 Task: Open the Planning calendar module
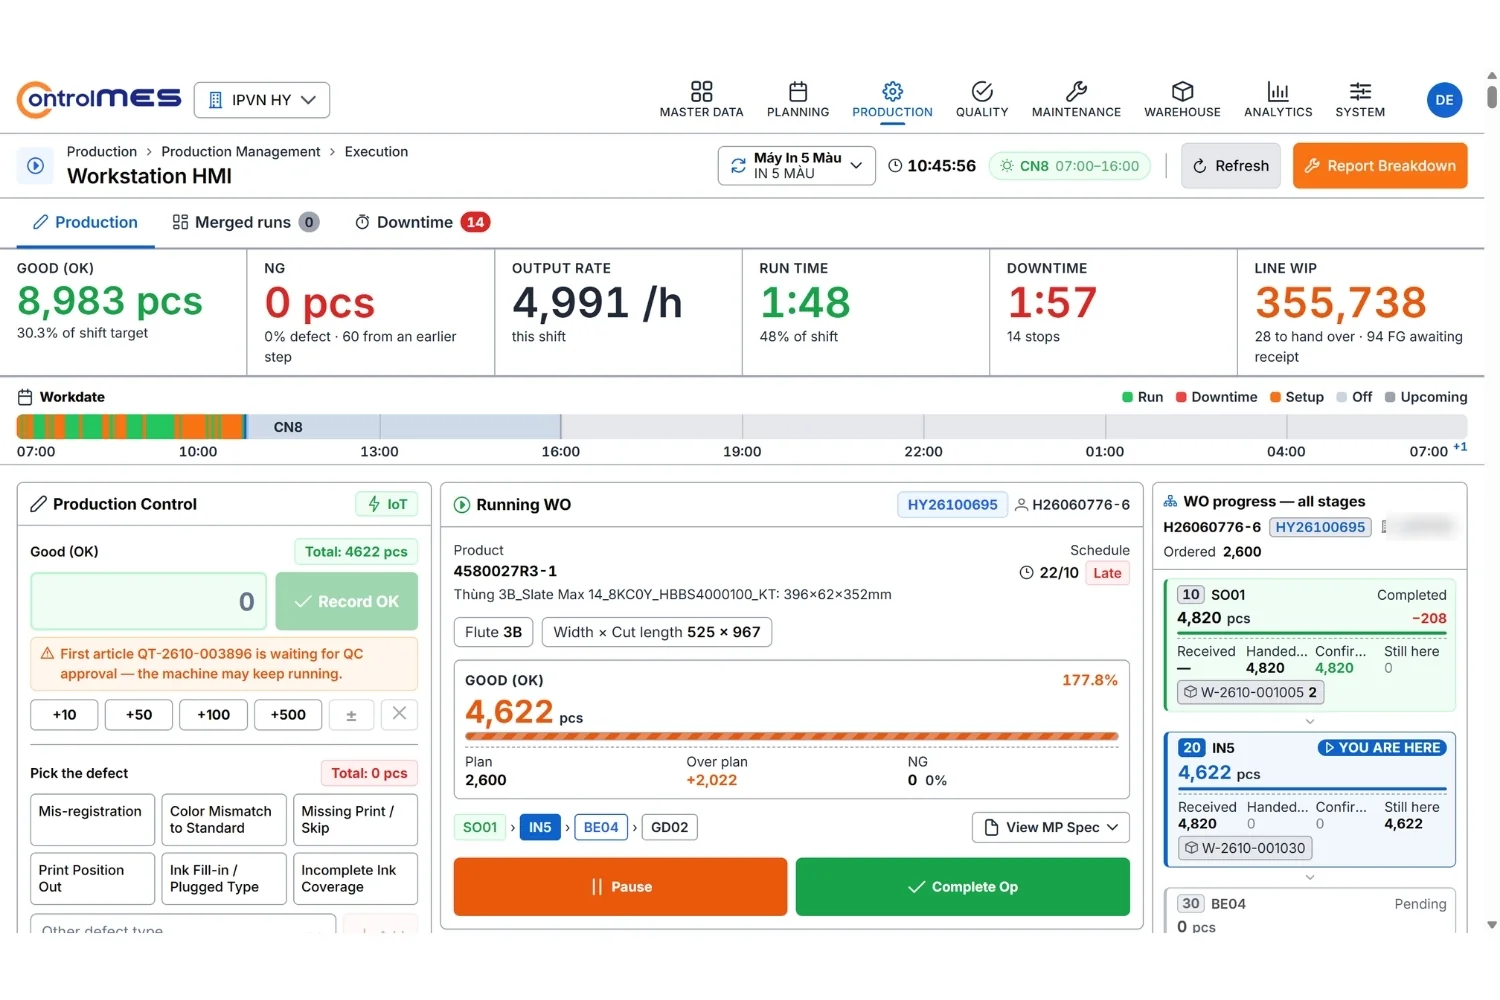pyautogui.click(x=797, y=100)
